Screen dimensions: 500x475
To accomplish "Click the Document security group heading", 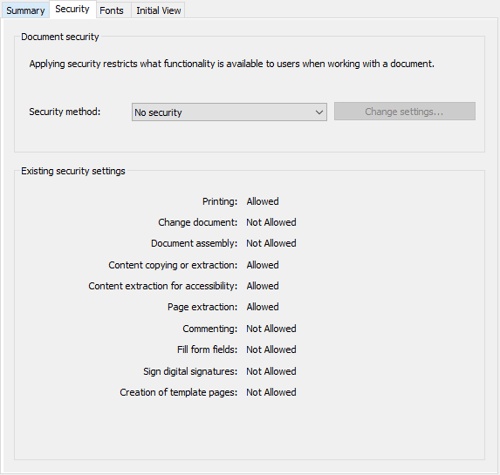I will 60,37.
